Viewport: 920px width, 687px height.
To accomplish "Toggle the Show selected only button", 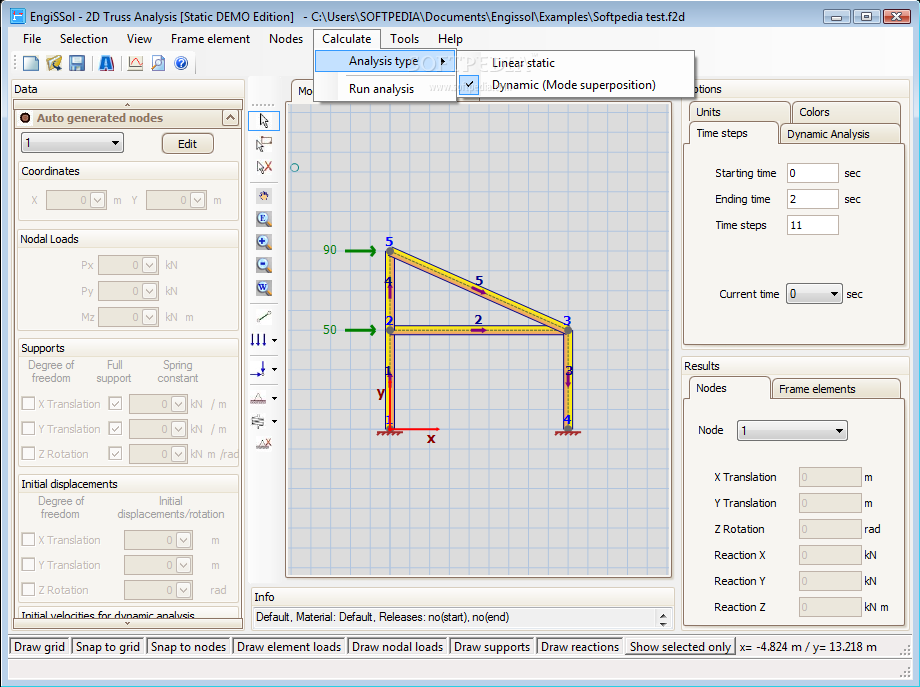I will pos(680,647).
